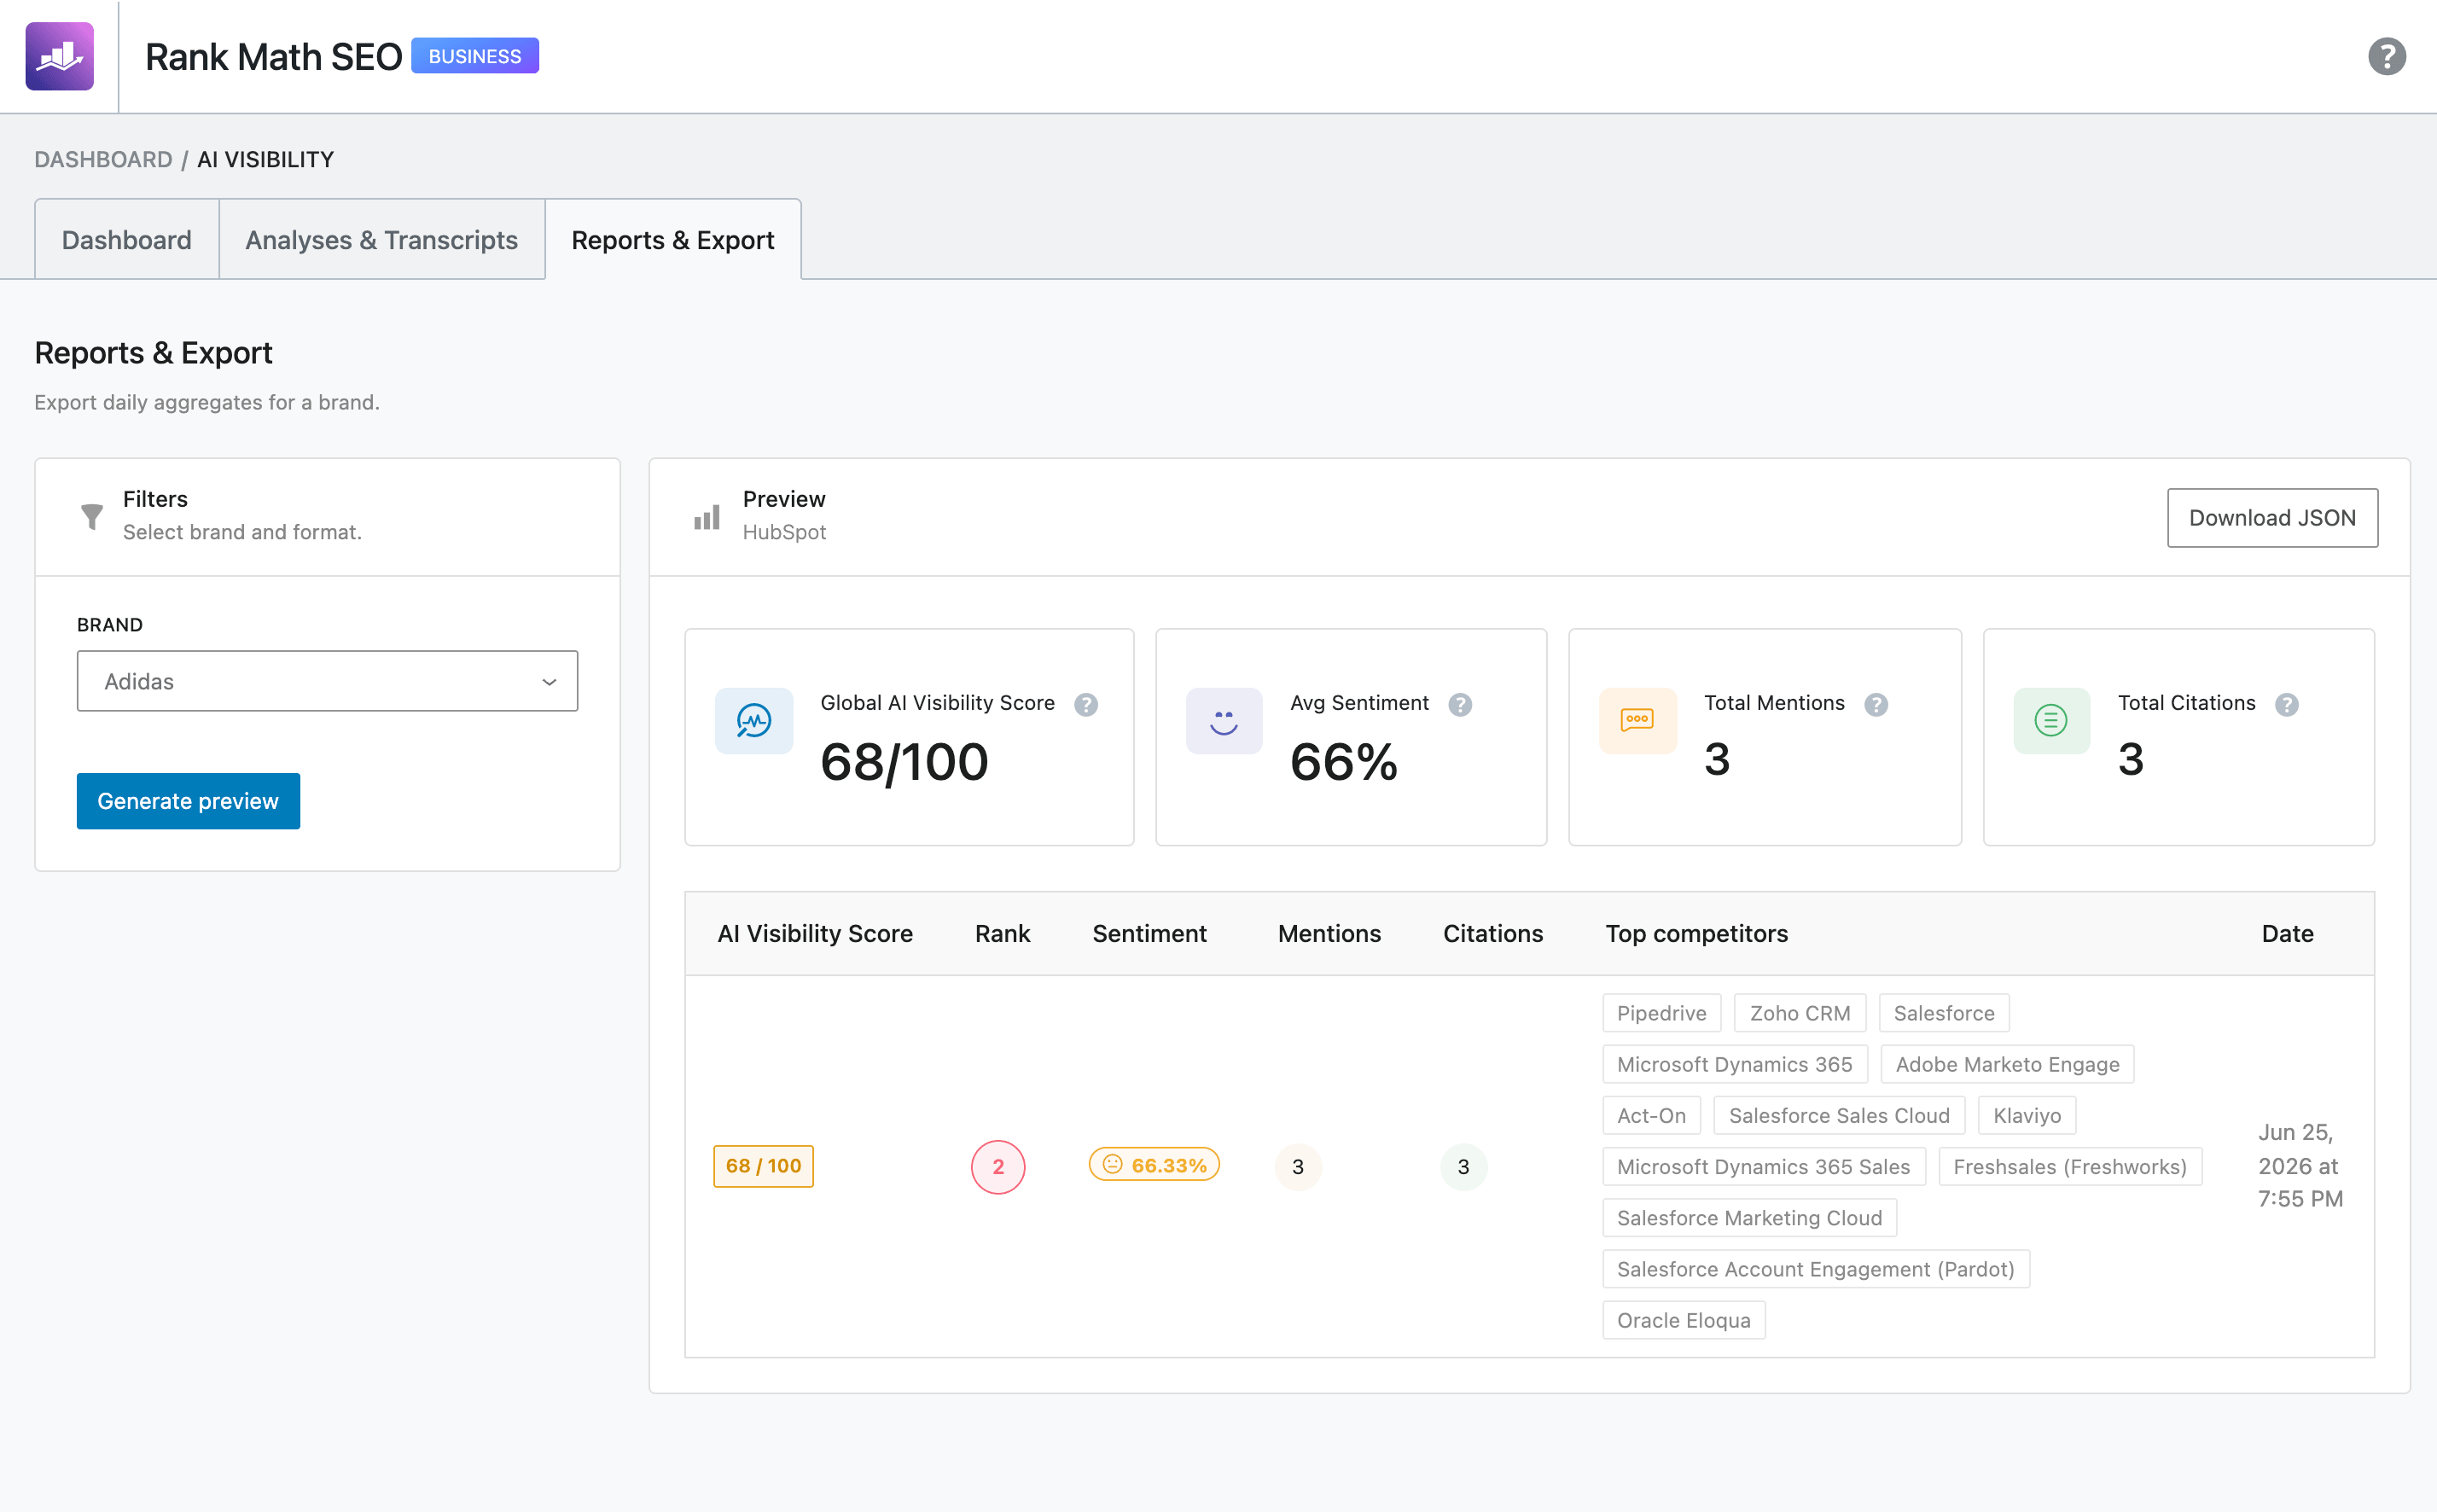Viewport: 2437px width, 1512px height.
Task: Click the Act-On competitor tag
Action: pyautogui.click(x=1651, y=1115)
